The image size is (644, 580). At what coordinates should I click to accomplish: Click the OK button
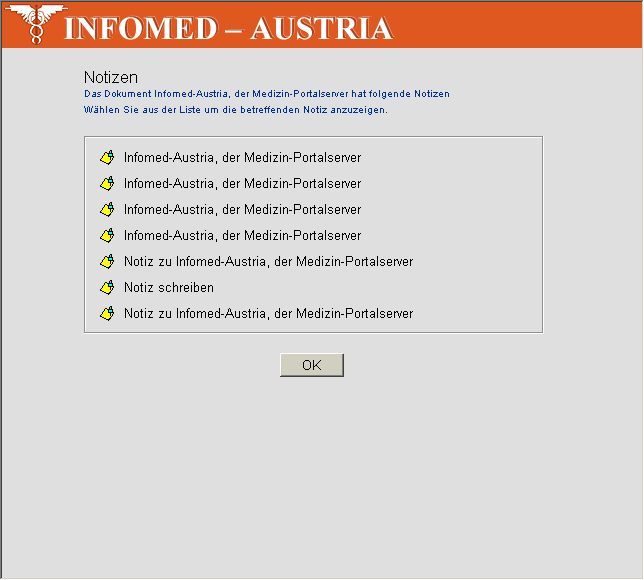coord(312,365)
